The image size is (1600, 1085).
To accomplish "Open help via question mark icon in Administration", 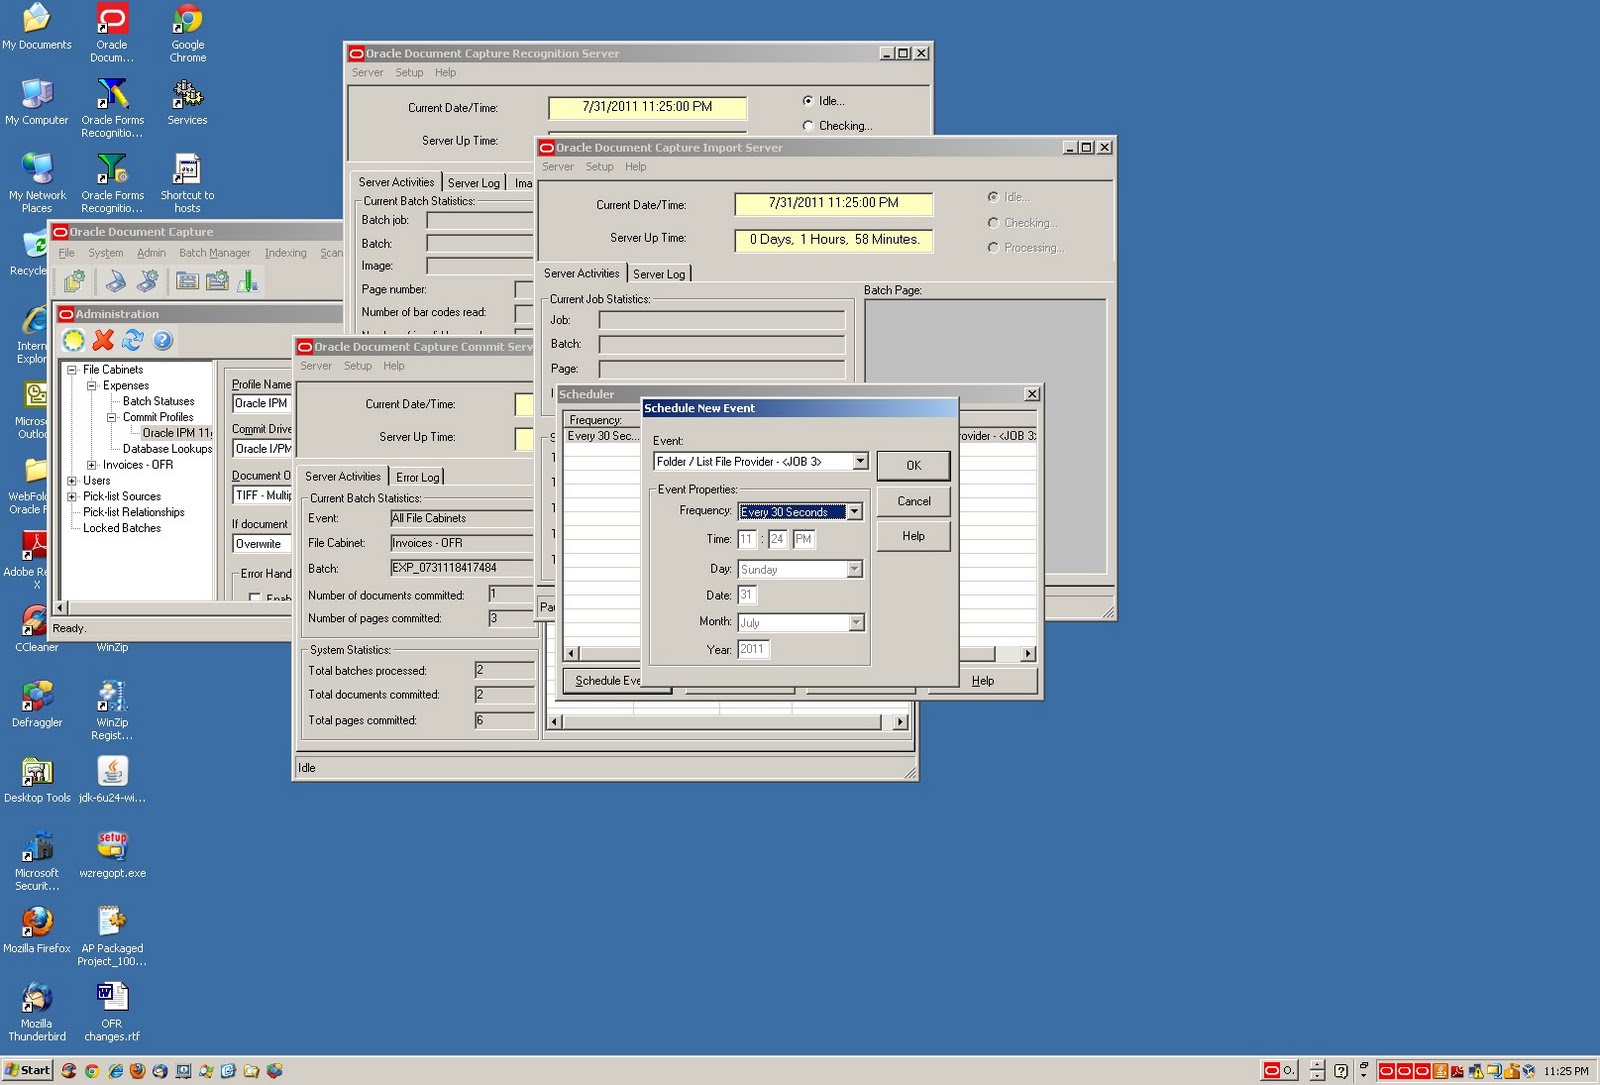I will (x=162, y=340).
